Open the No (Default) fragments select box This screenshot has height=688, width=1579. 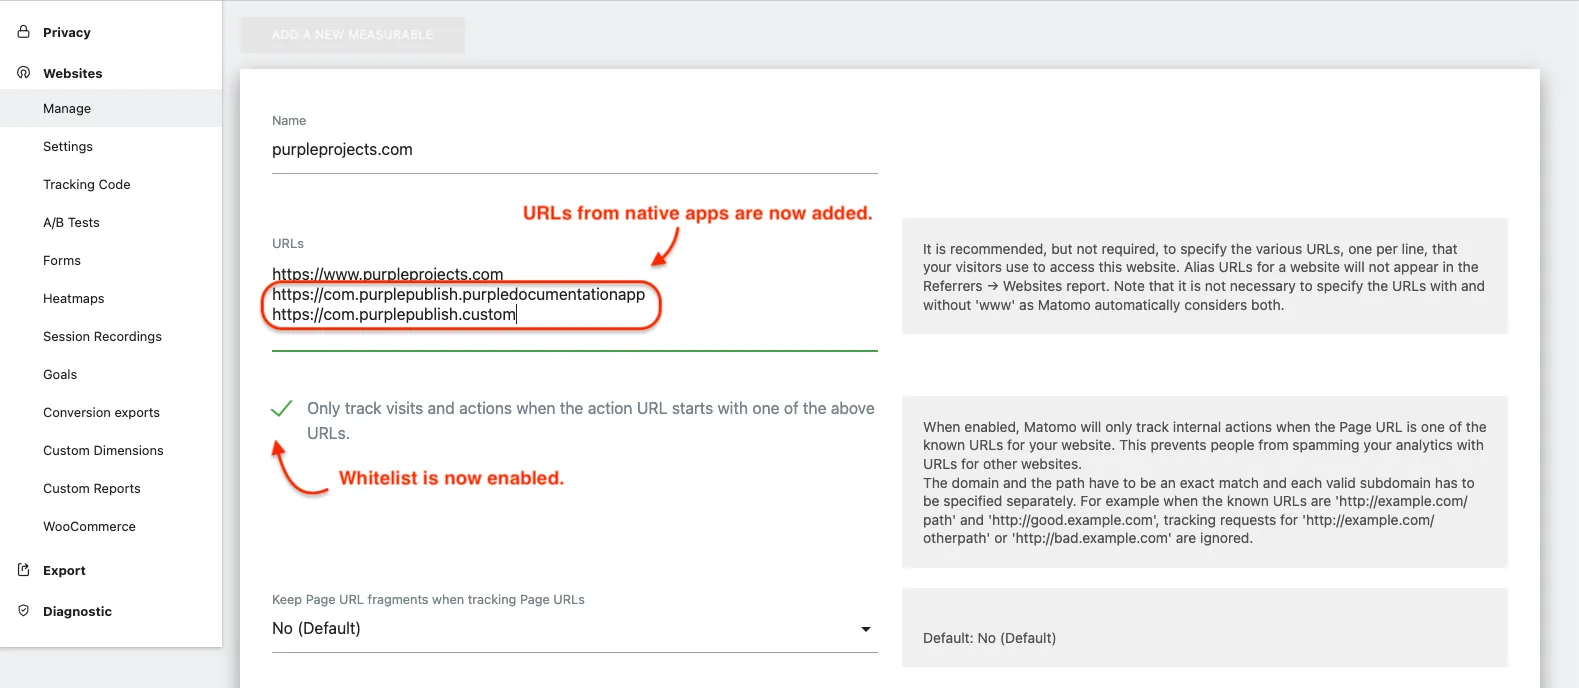575,629
